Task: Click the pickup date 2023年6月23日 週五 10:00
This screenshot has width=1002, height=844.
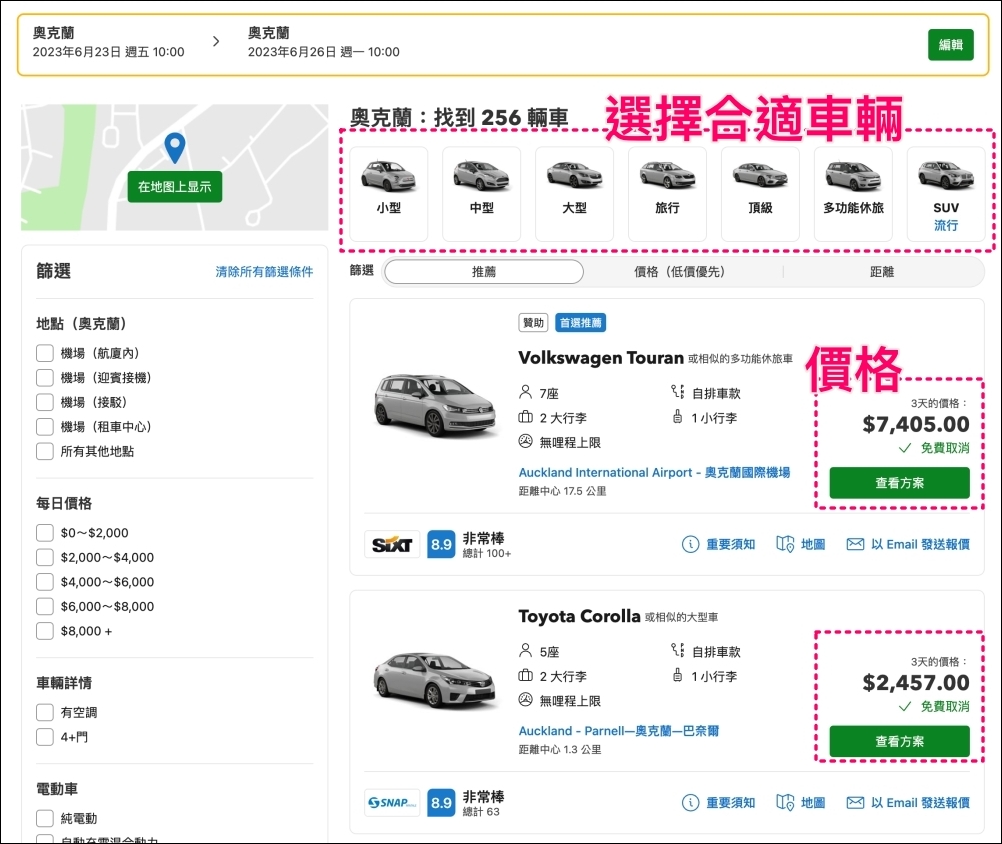Action: 109,52
